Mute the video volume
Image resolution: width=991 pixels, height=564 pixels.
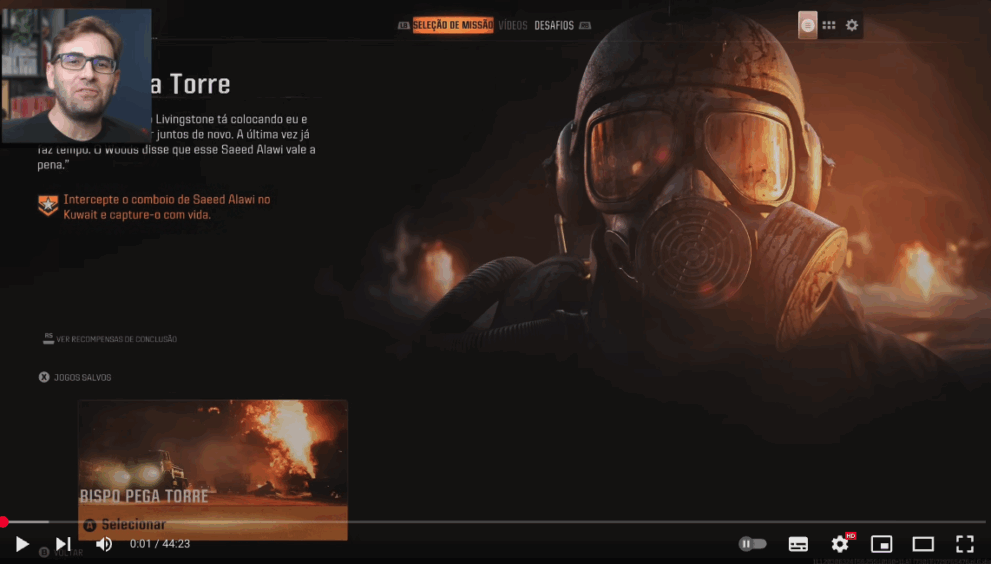pyautogui.click(x=104, y=544)
